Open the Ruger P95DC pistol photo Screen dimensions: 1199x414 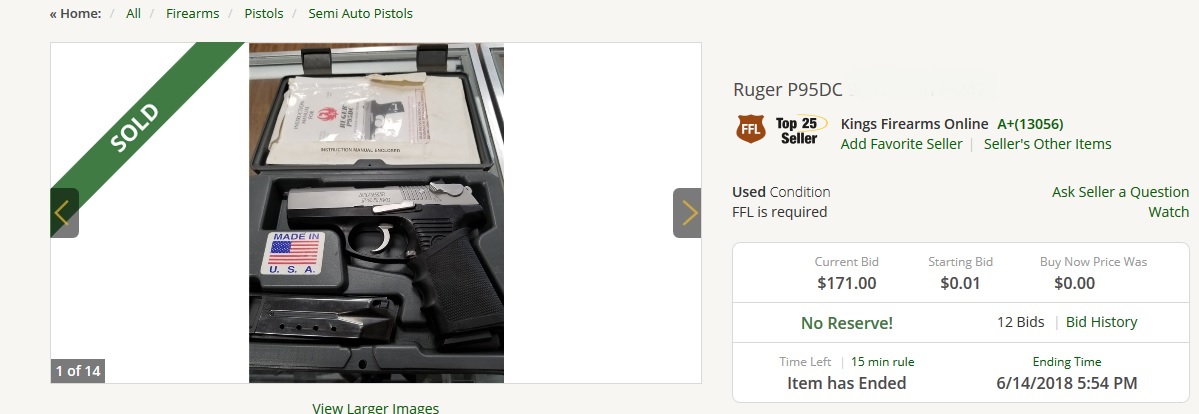[376, 213]
